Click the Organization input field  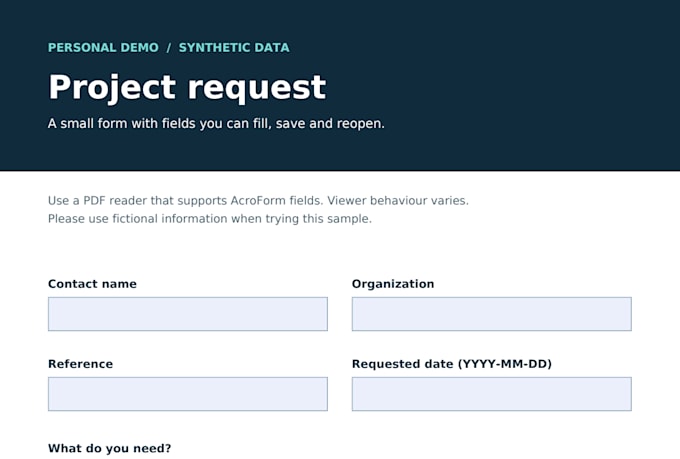[492, 314]
